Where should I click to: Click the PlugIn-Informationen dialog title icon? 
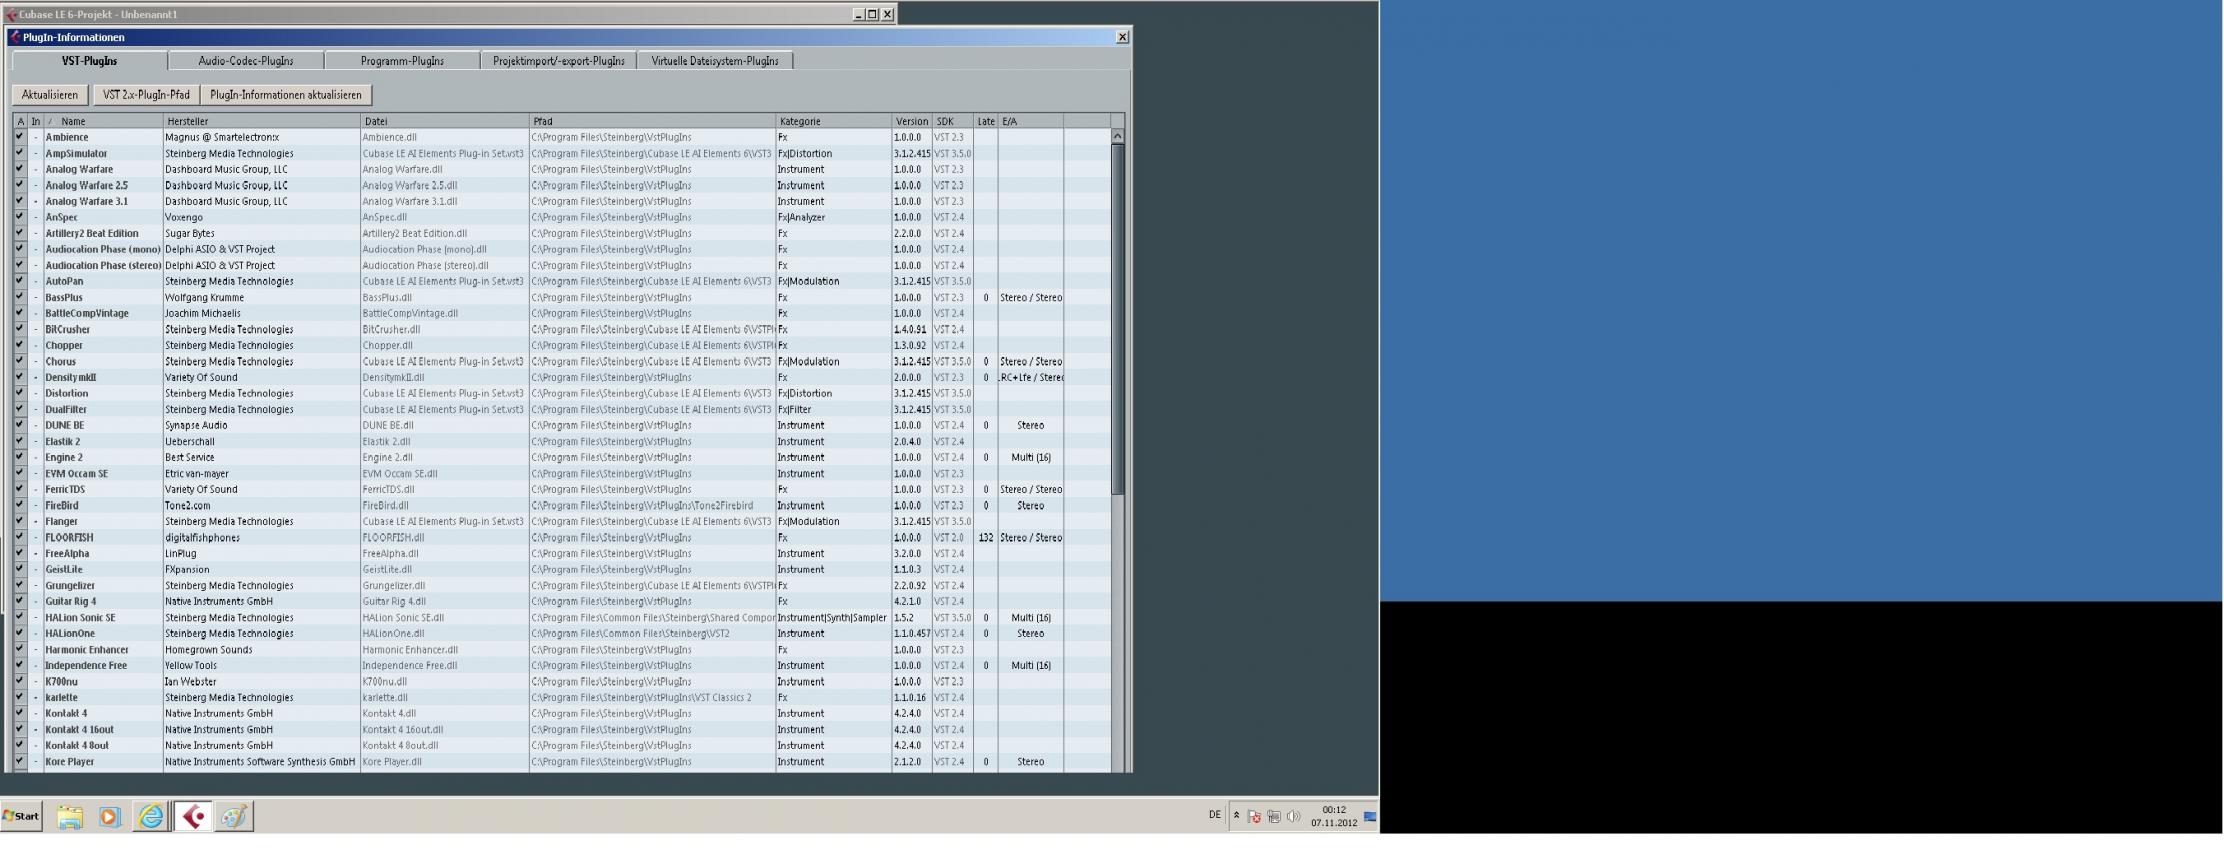tap(15, 37)
